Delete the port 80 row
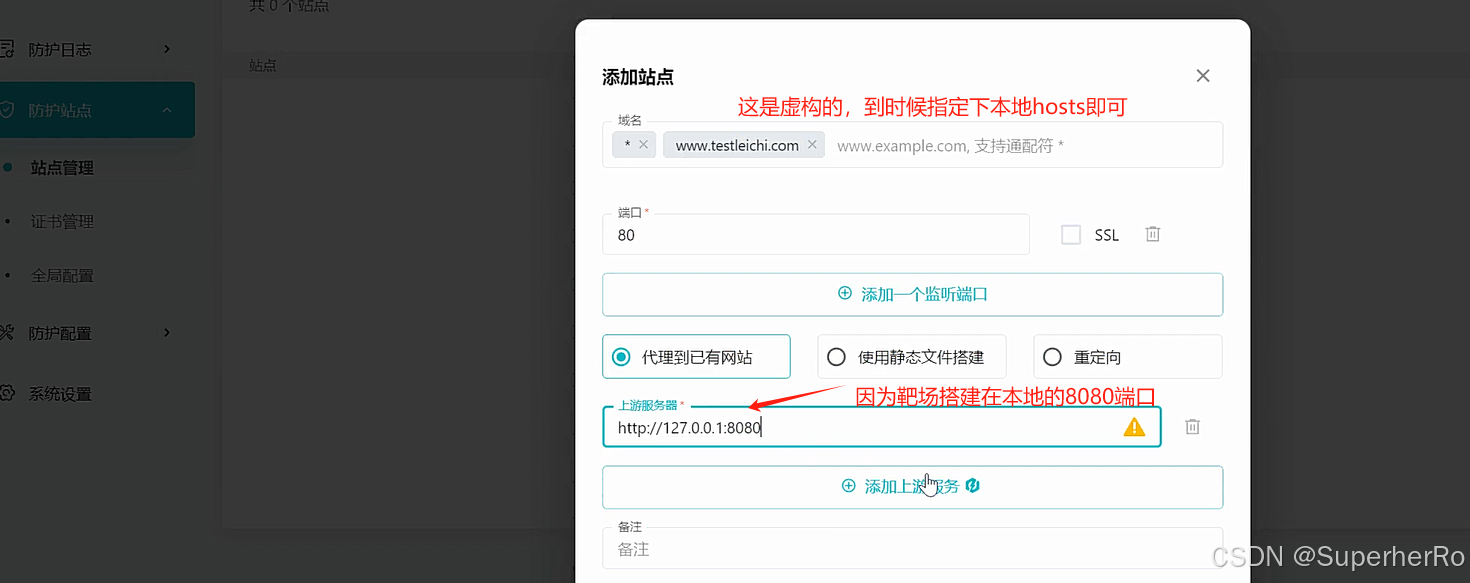Screen dimensions: 1470x583 click(1153, 234)
